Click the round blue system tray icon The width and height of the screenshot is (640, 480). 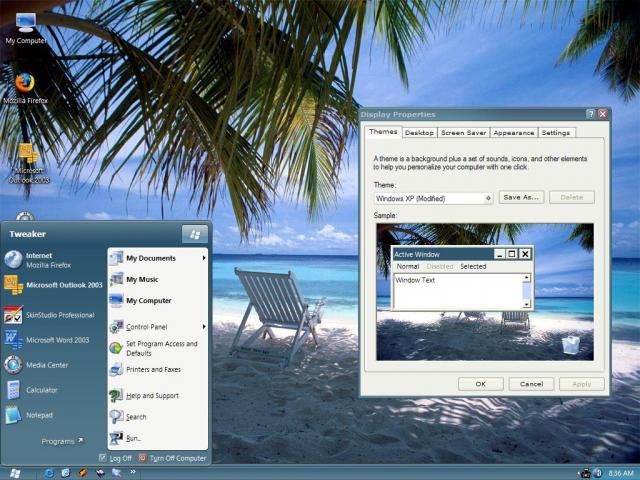point(598,473)
